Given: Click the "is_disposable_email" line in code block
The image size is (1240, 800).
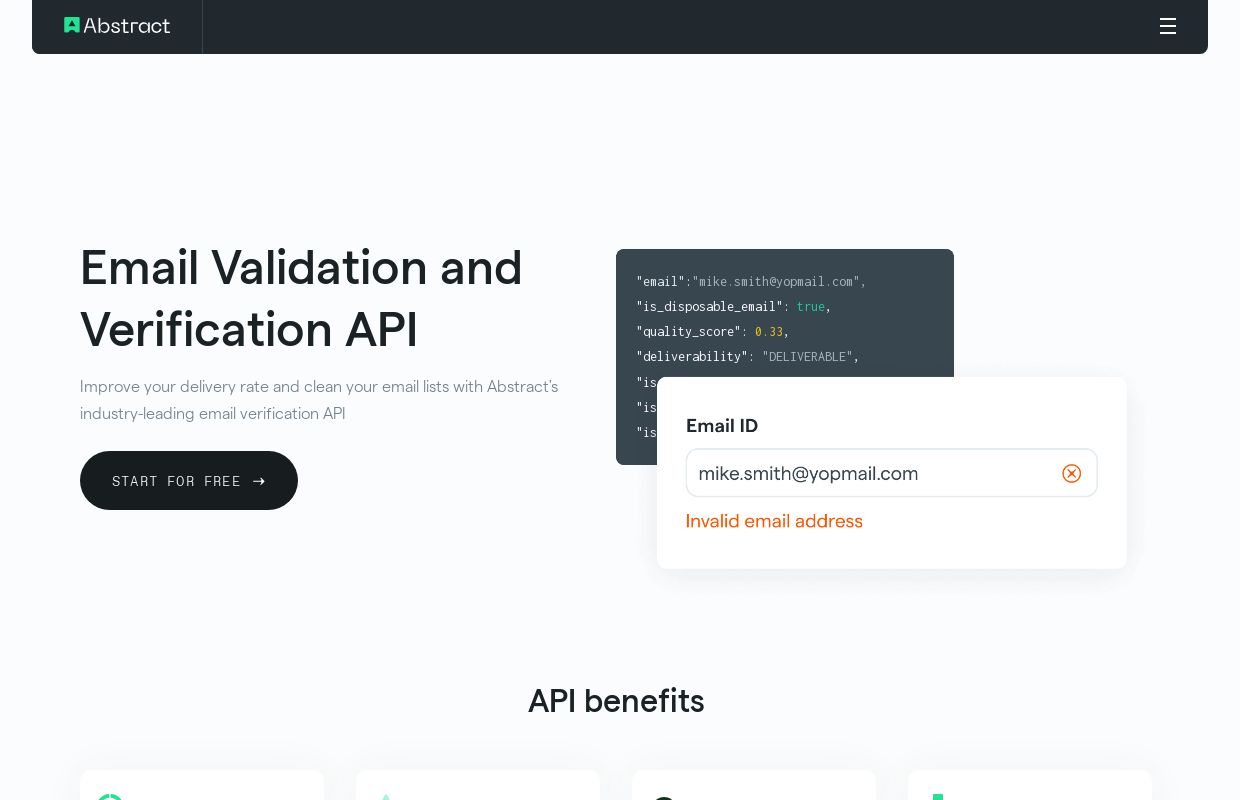Looking at the screenshot, I should tap(734, 307).
